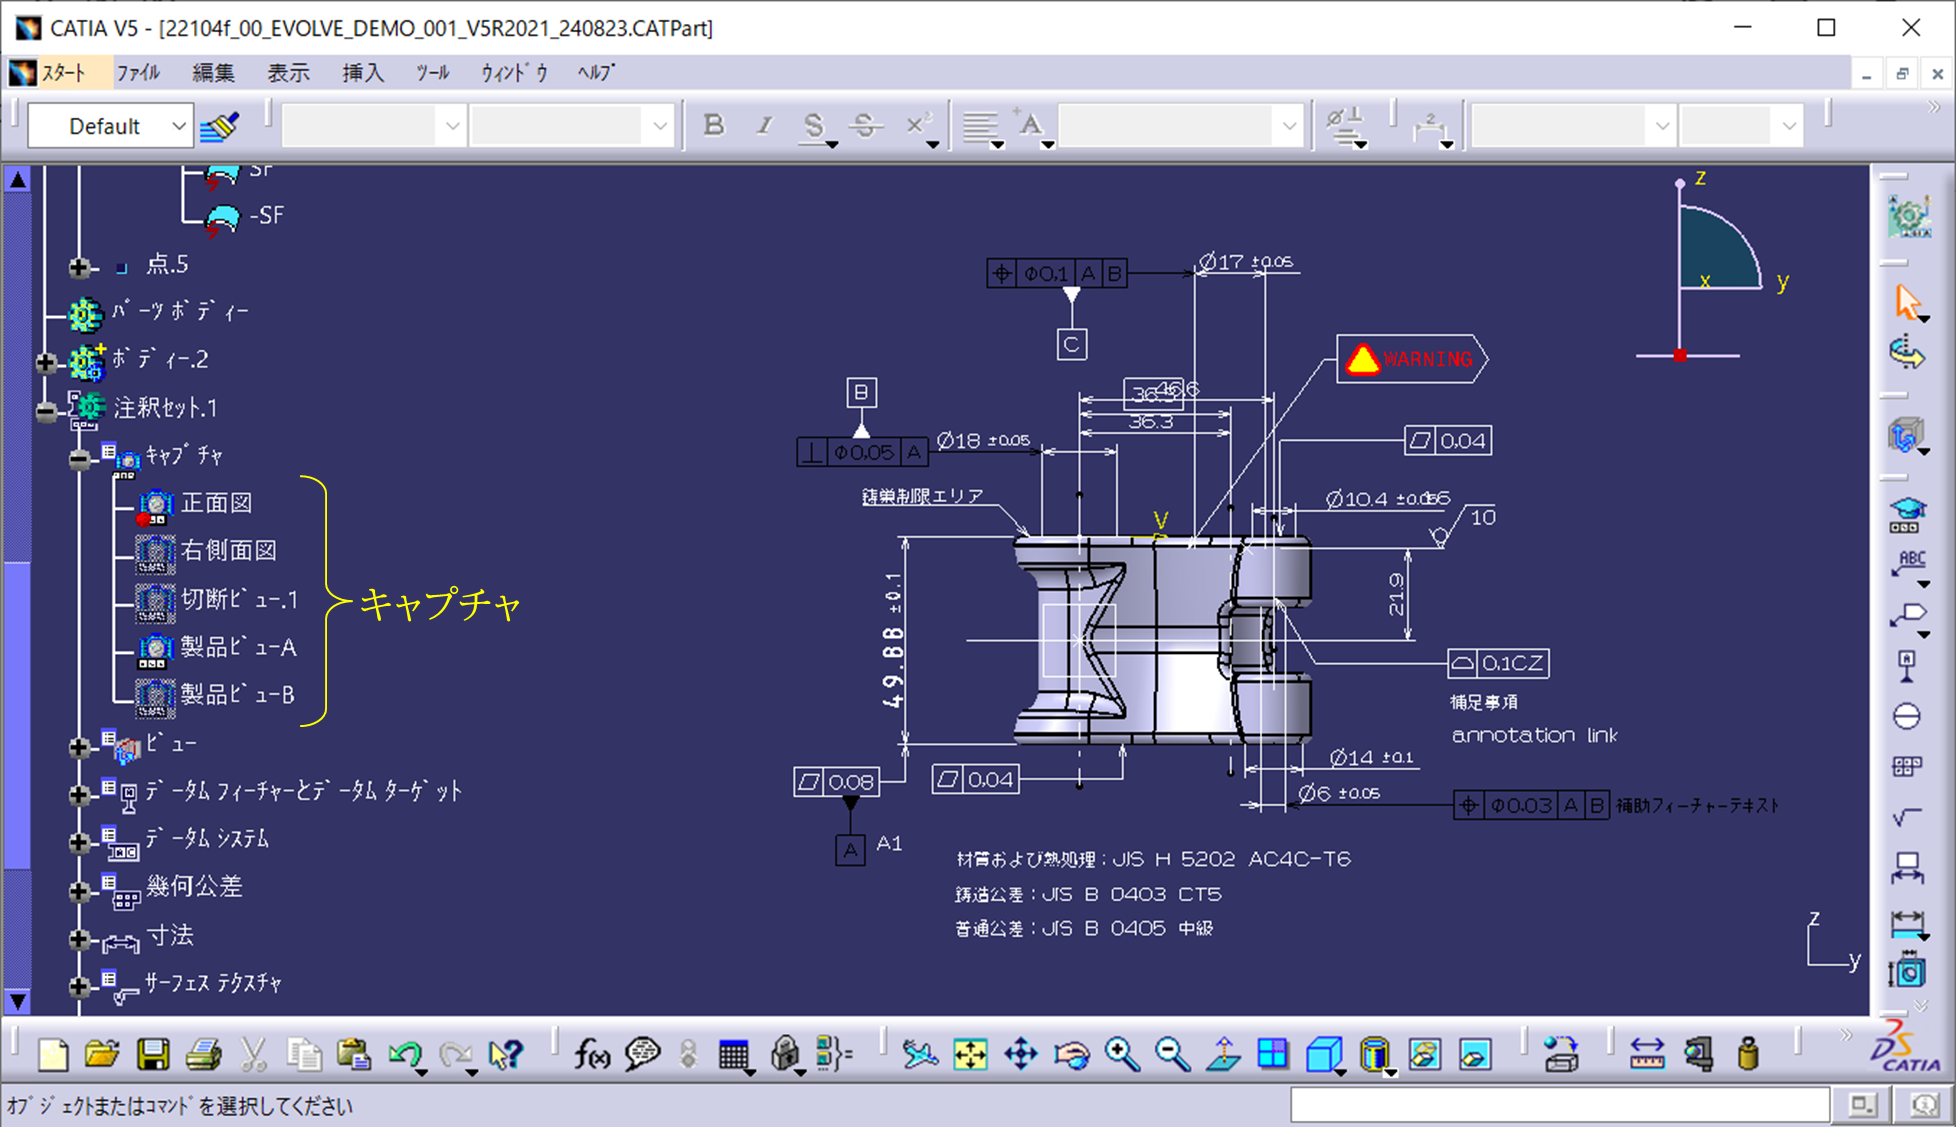Collapse the キャプチャ tree node
Screen dimensions: 1956x1127
click(80, 459)
